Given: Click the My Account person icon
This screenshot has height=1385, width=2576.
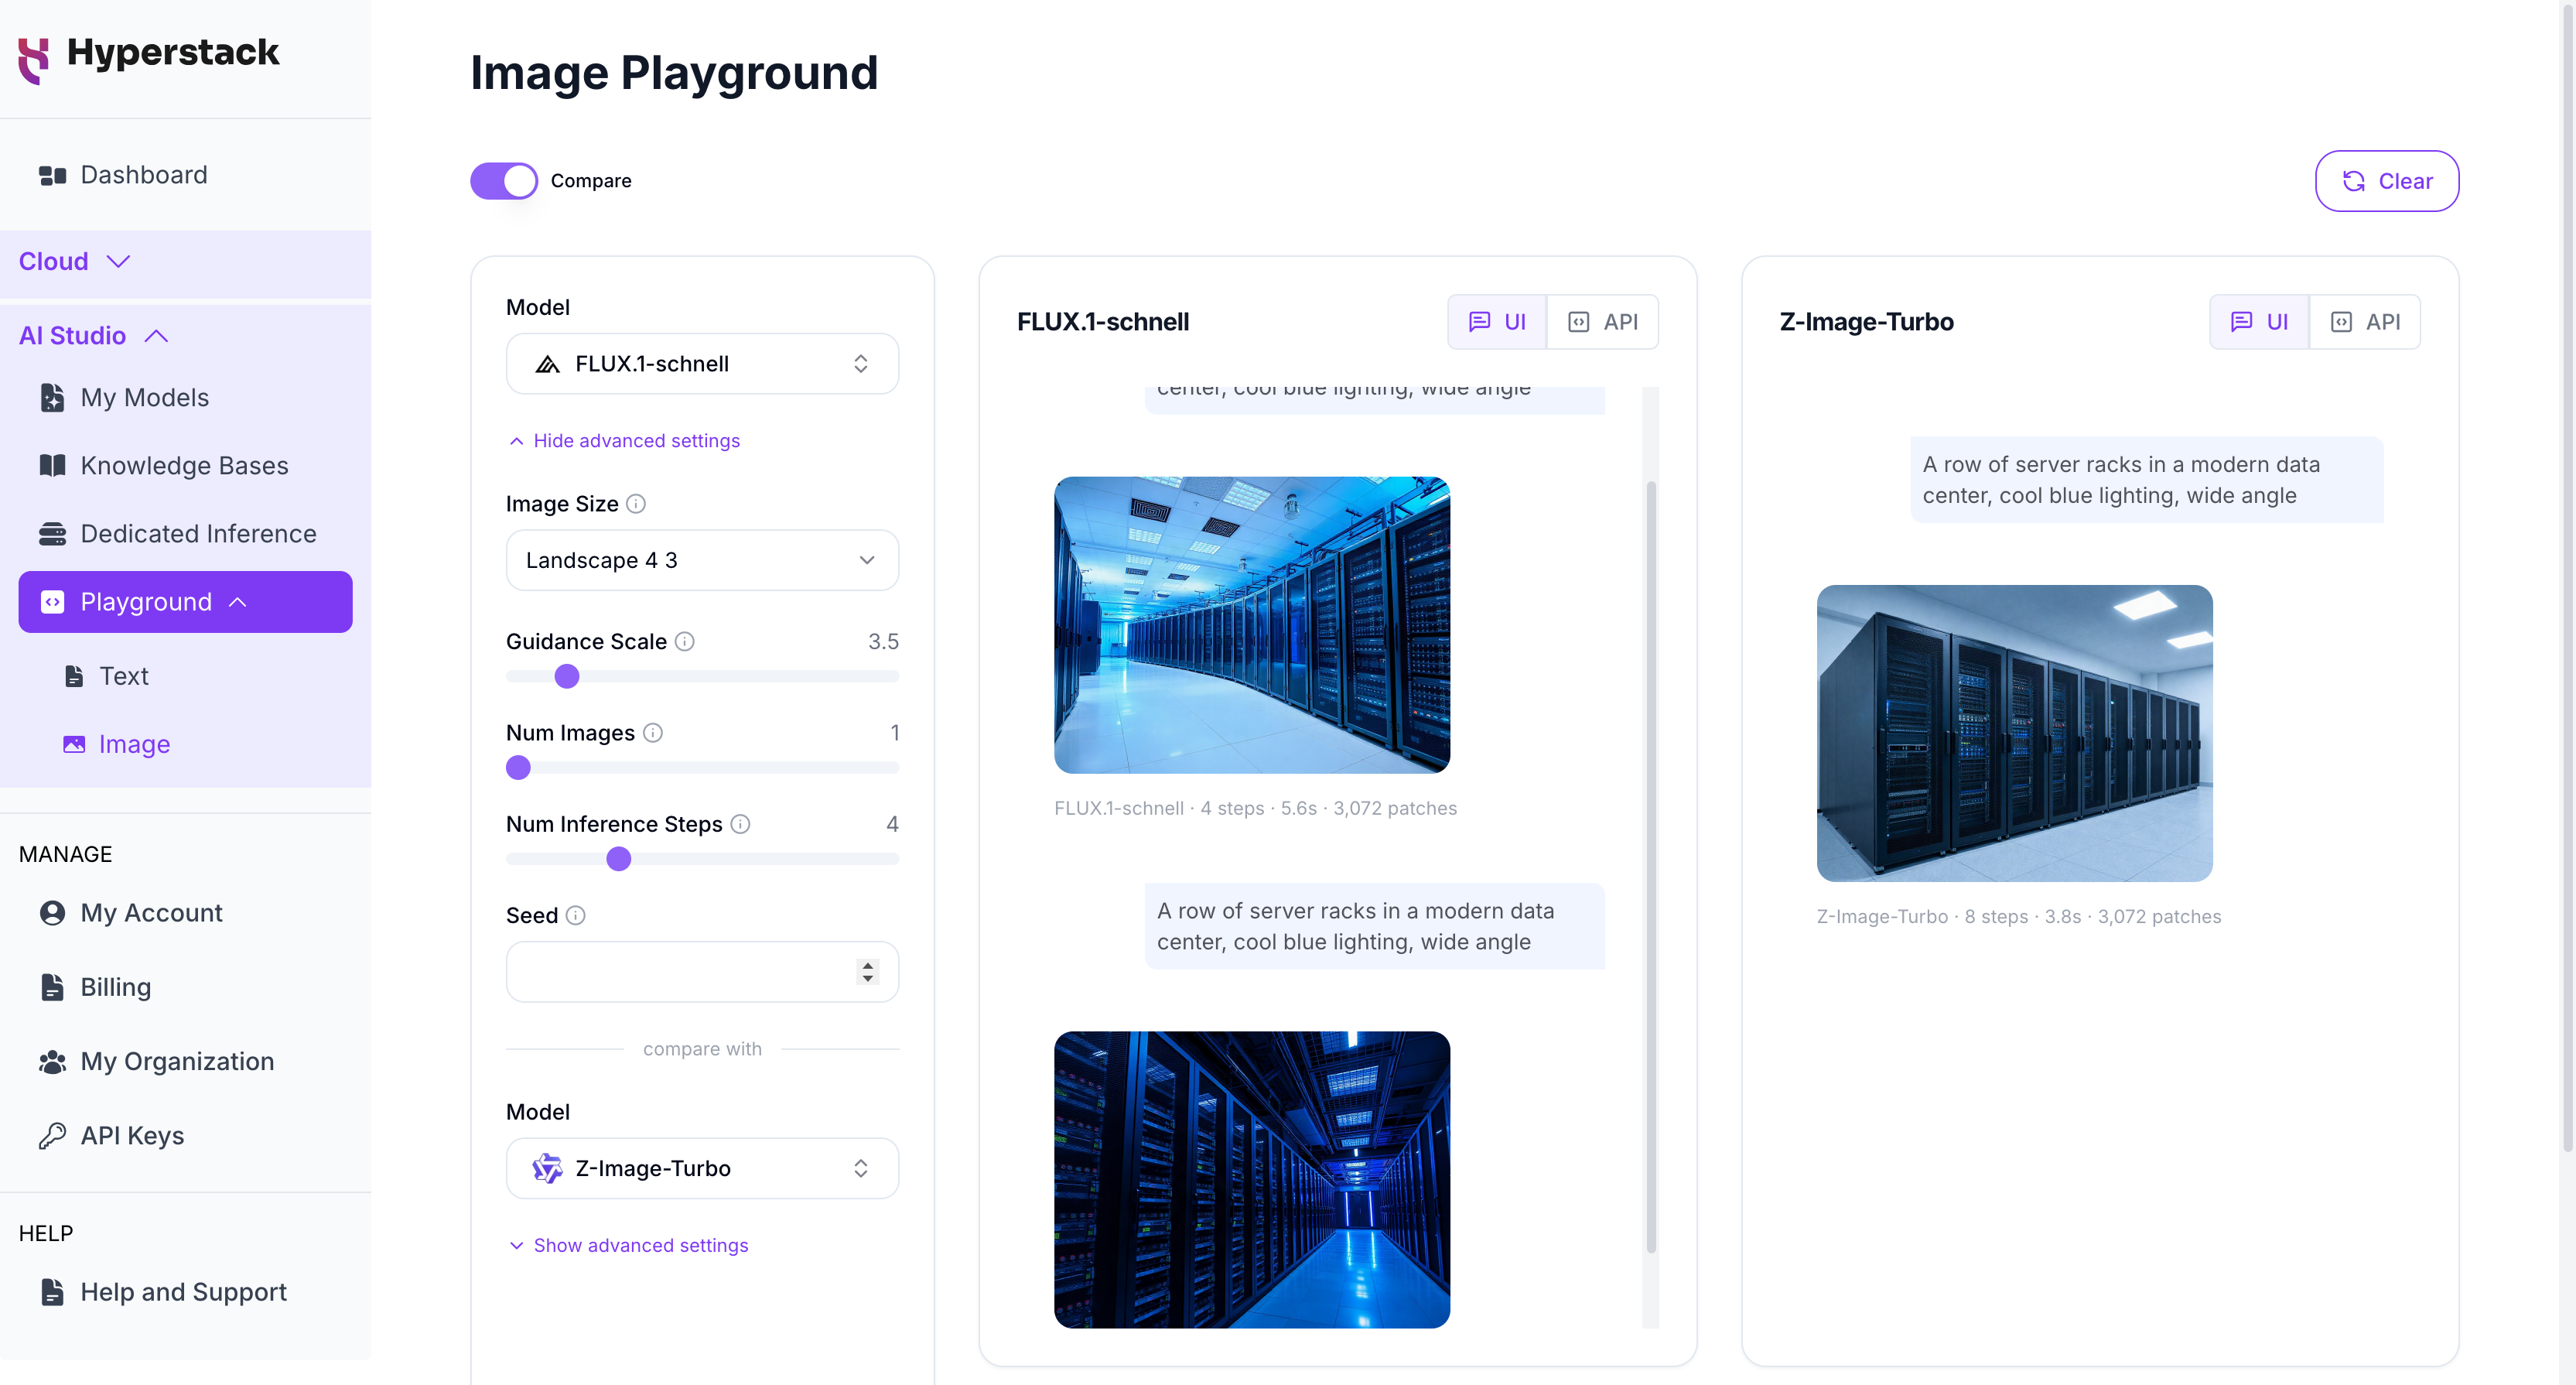Looking at the screenshot, I should click(52, 913).
